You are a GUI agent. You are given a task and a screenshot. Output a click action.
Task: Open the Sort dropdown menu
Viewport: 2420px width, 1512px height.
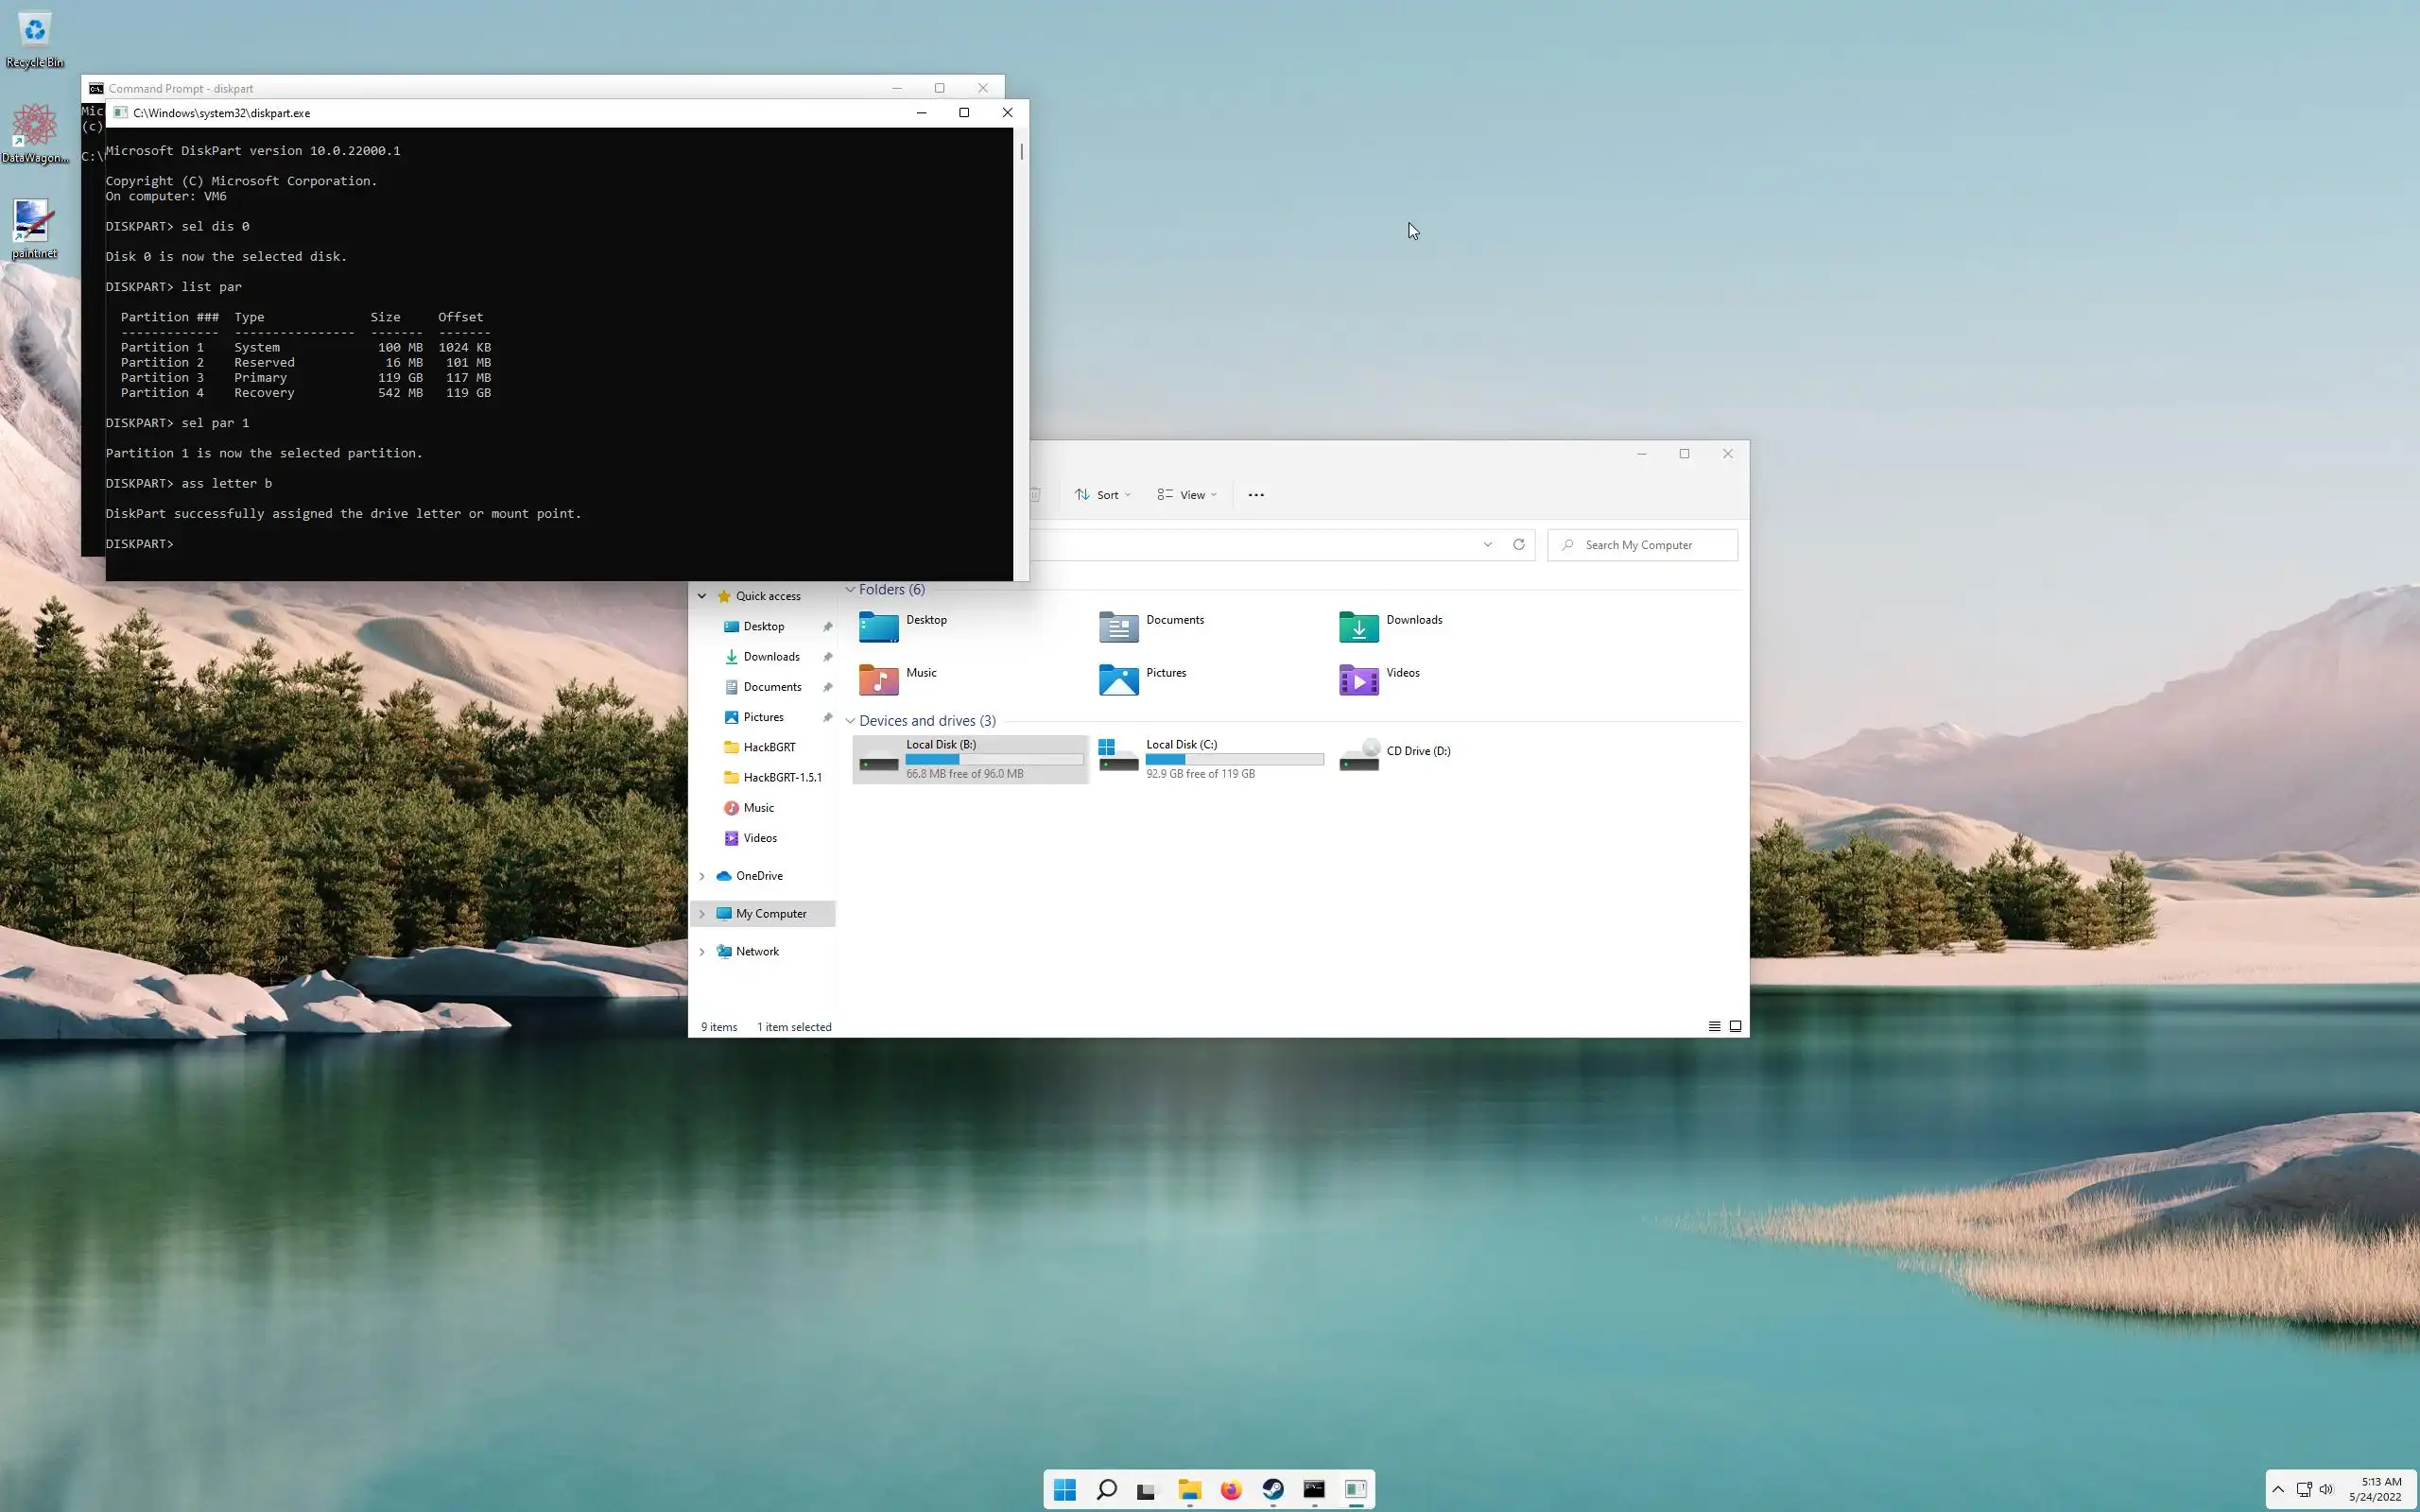click(1103, 495)
